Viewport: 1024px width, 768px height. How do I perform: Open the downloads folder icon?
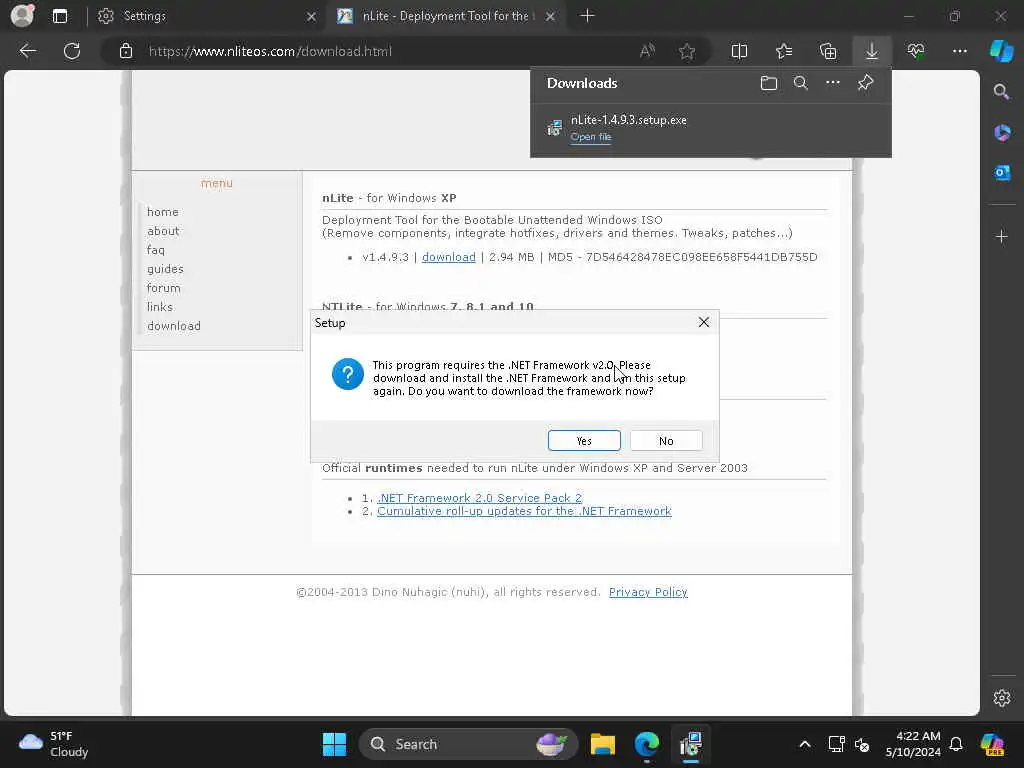click(769, 83)
